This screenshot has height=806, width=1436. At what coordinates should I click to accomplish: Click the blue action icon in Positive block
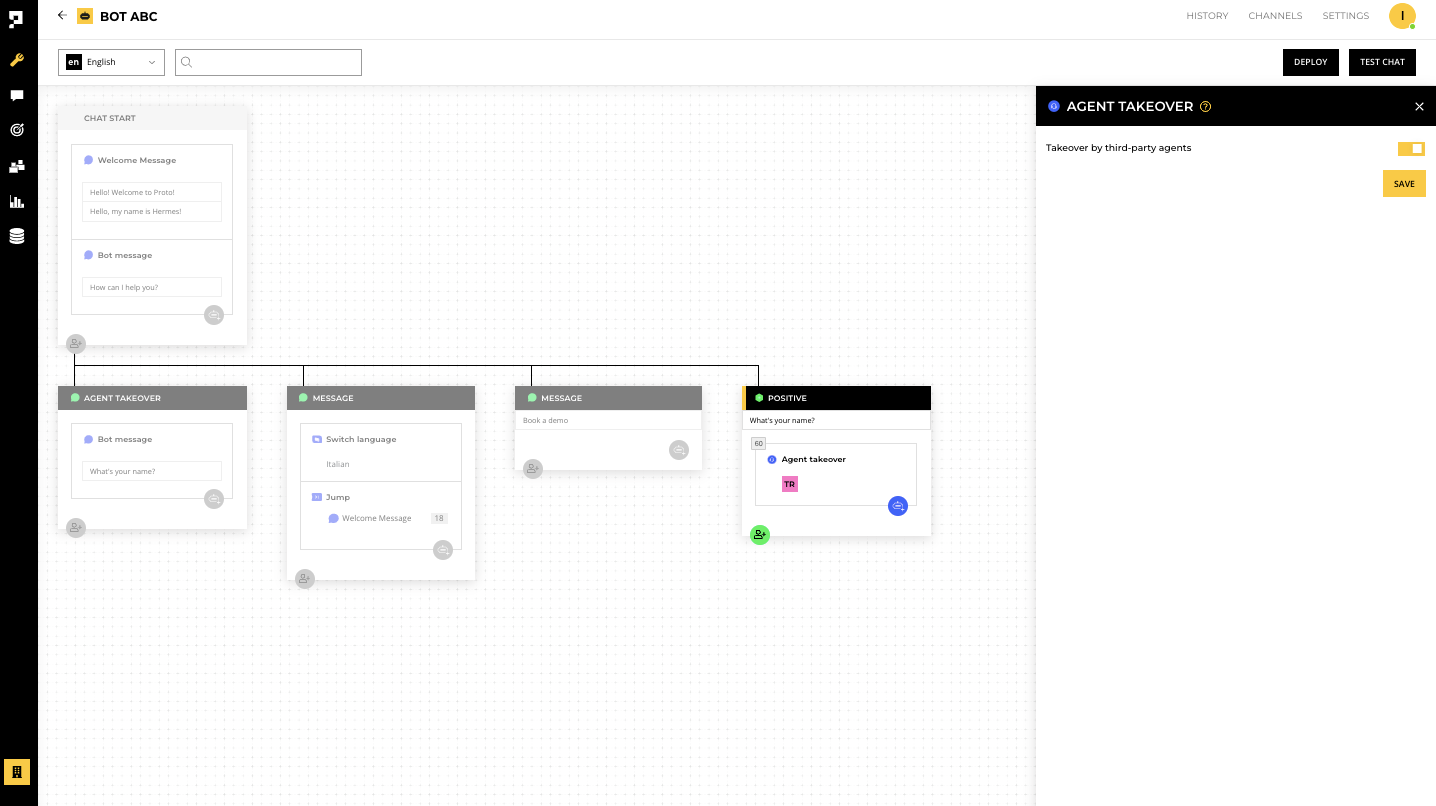pyautogui.click(x=898, y=506)
